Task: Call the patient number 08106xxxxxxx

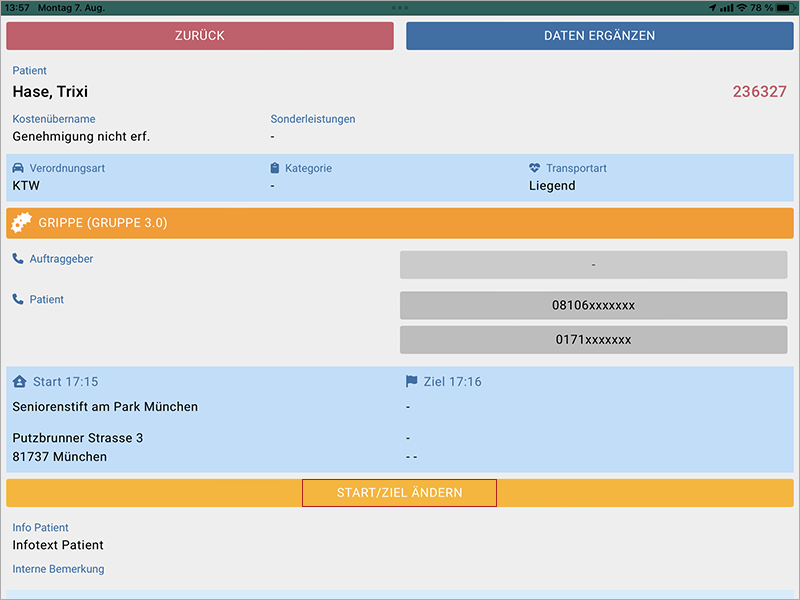Action: 593,305
